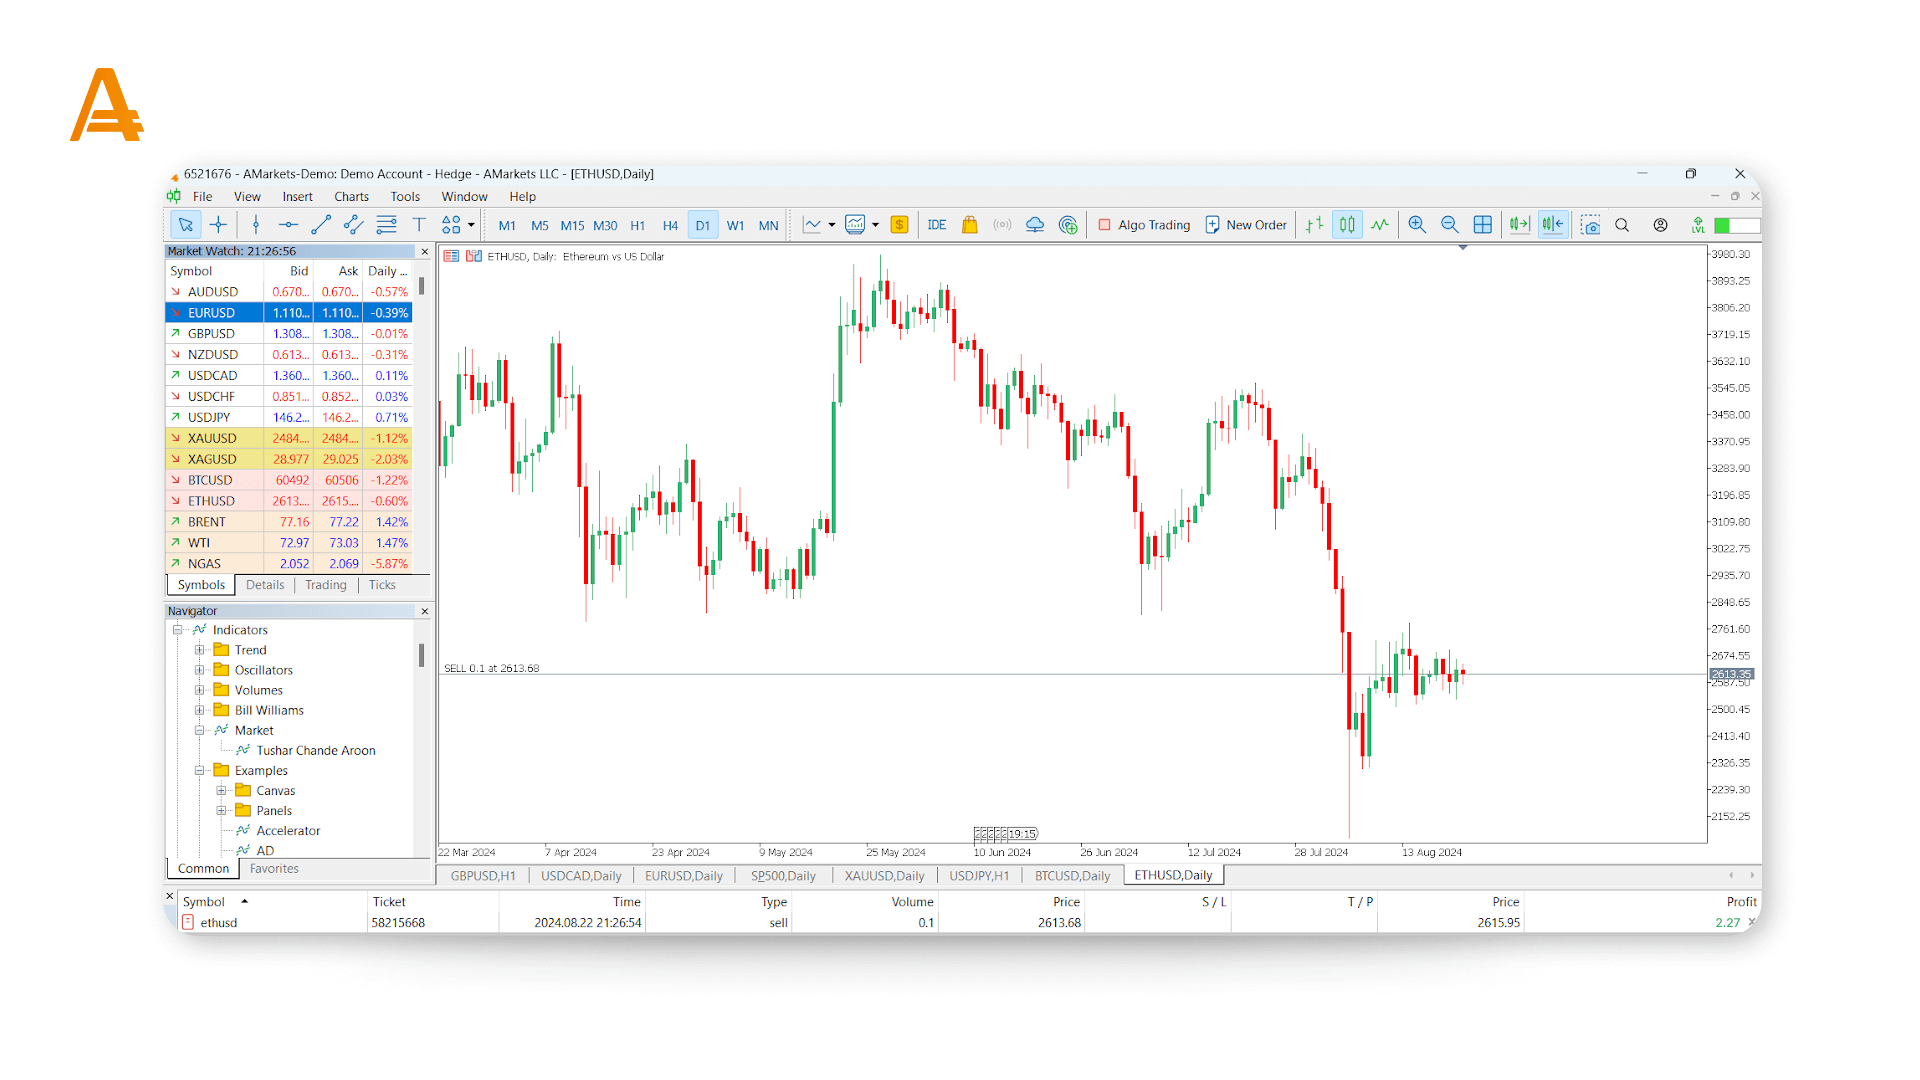Screen dimensions: 1920x1080
Task: Click the New Order button
Action: pyautogui.click(x=1246, y=225)
